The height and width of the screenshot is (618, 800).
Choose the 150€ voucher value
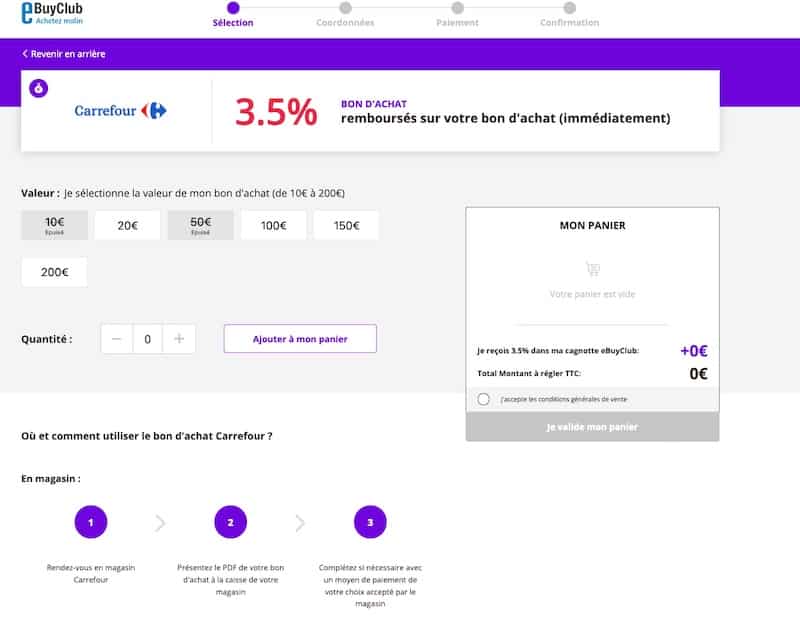346,225
